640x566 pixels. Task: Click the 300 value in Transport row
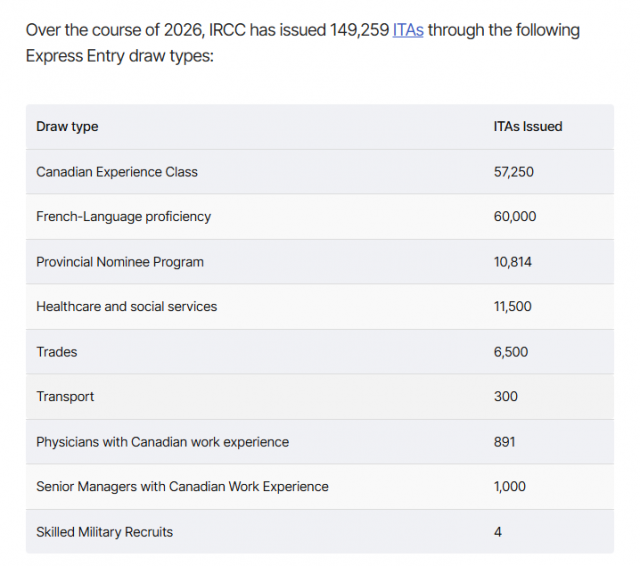(x=506, y=396)
